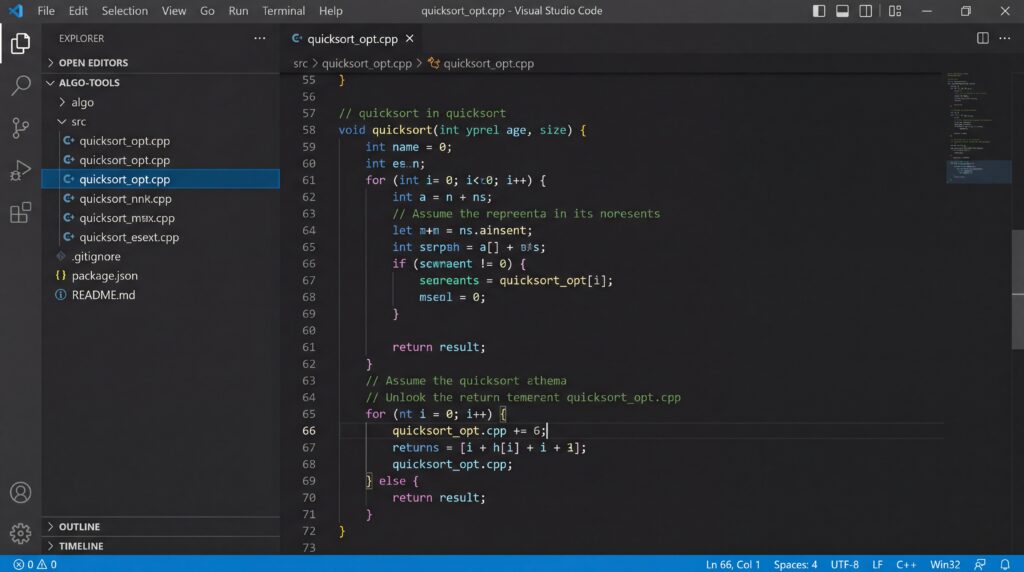Toggle the secondary side bar layout icon
This screenshot has width=1024, height=572.
coord(865,10)
